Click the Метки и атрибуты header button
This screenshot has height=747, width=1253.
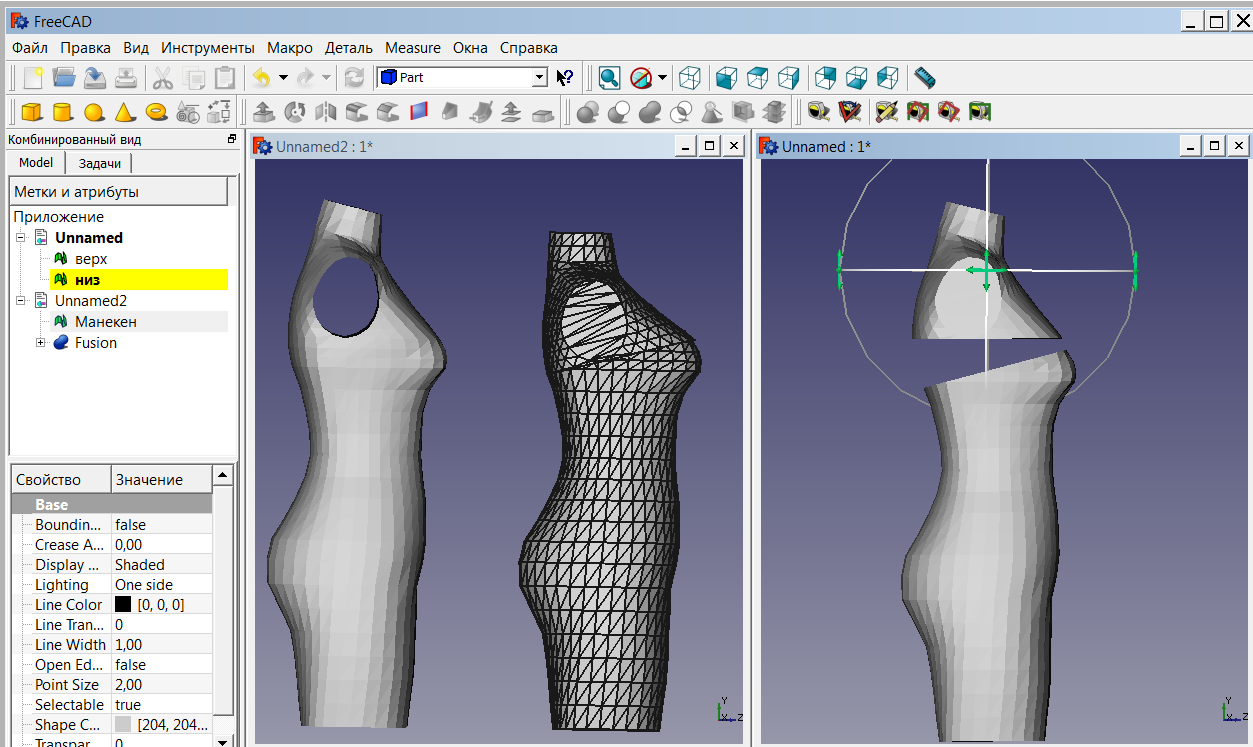(119, 192)
